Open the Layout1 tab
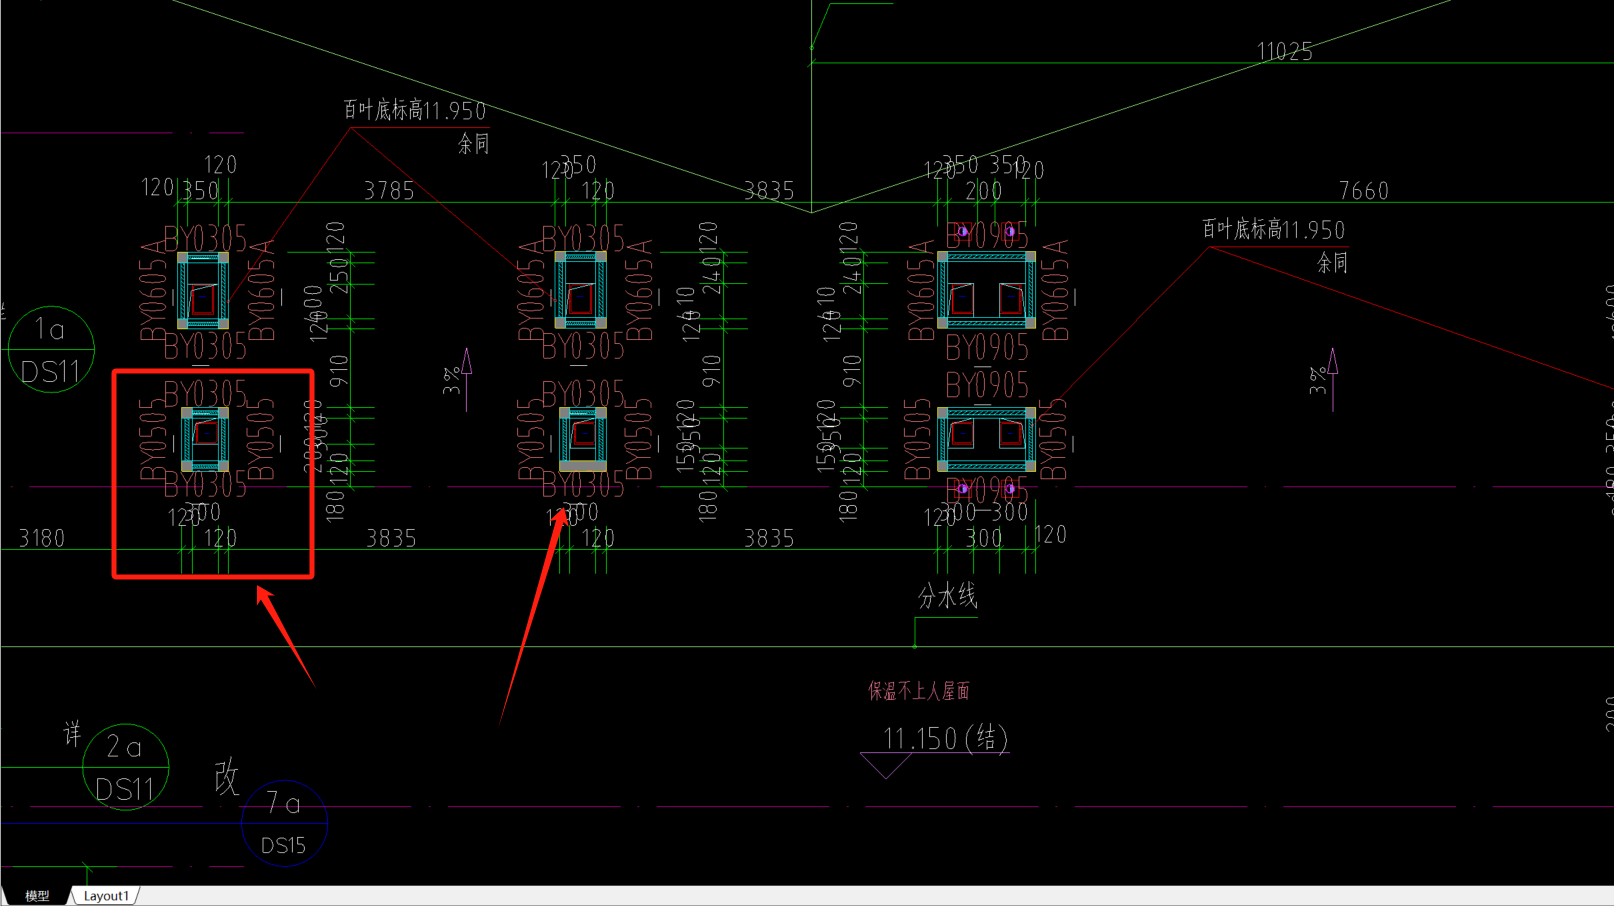Viewport: 1614px width, 906px height. pyautogui.click(x=106, y=896)
